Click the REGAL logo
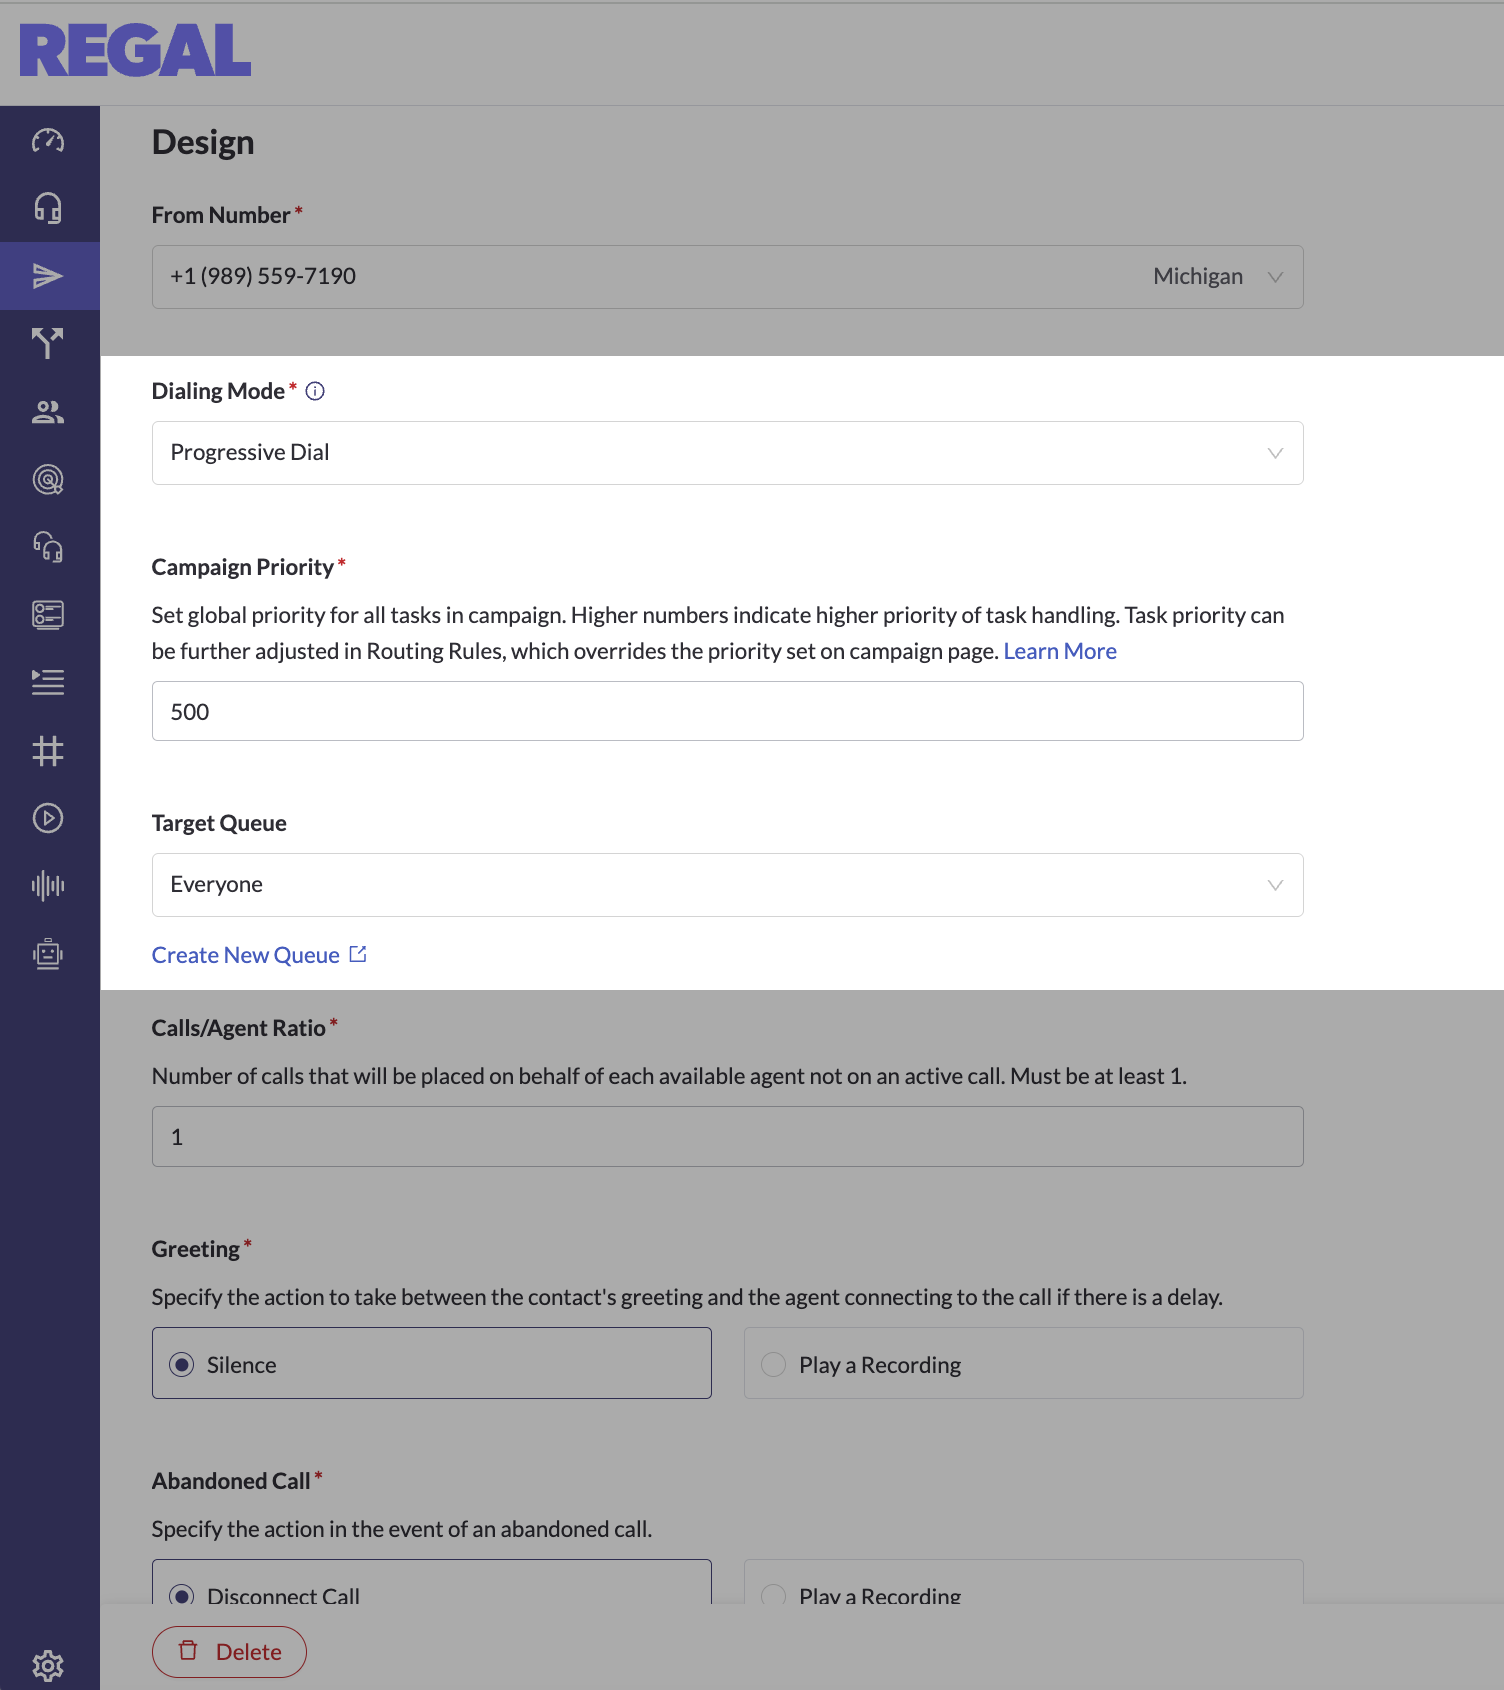 click(135, 51)
